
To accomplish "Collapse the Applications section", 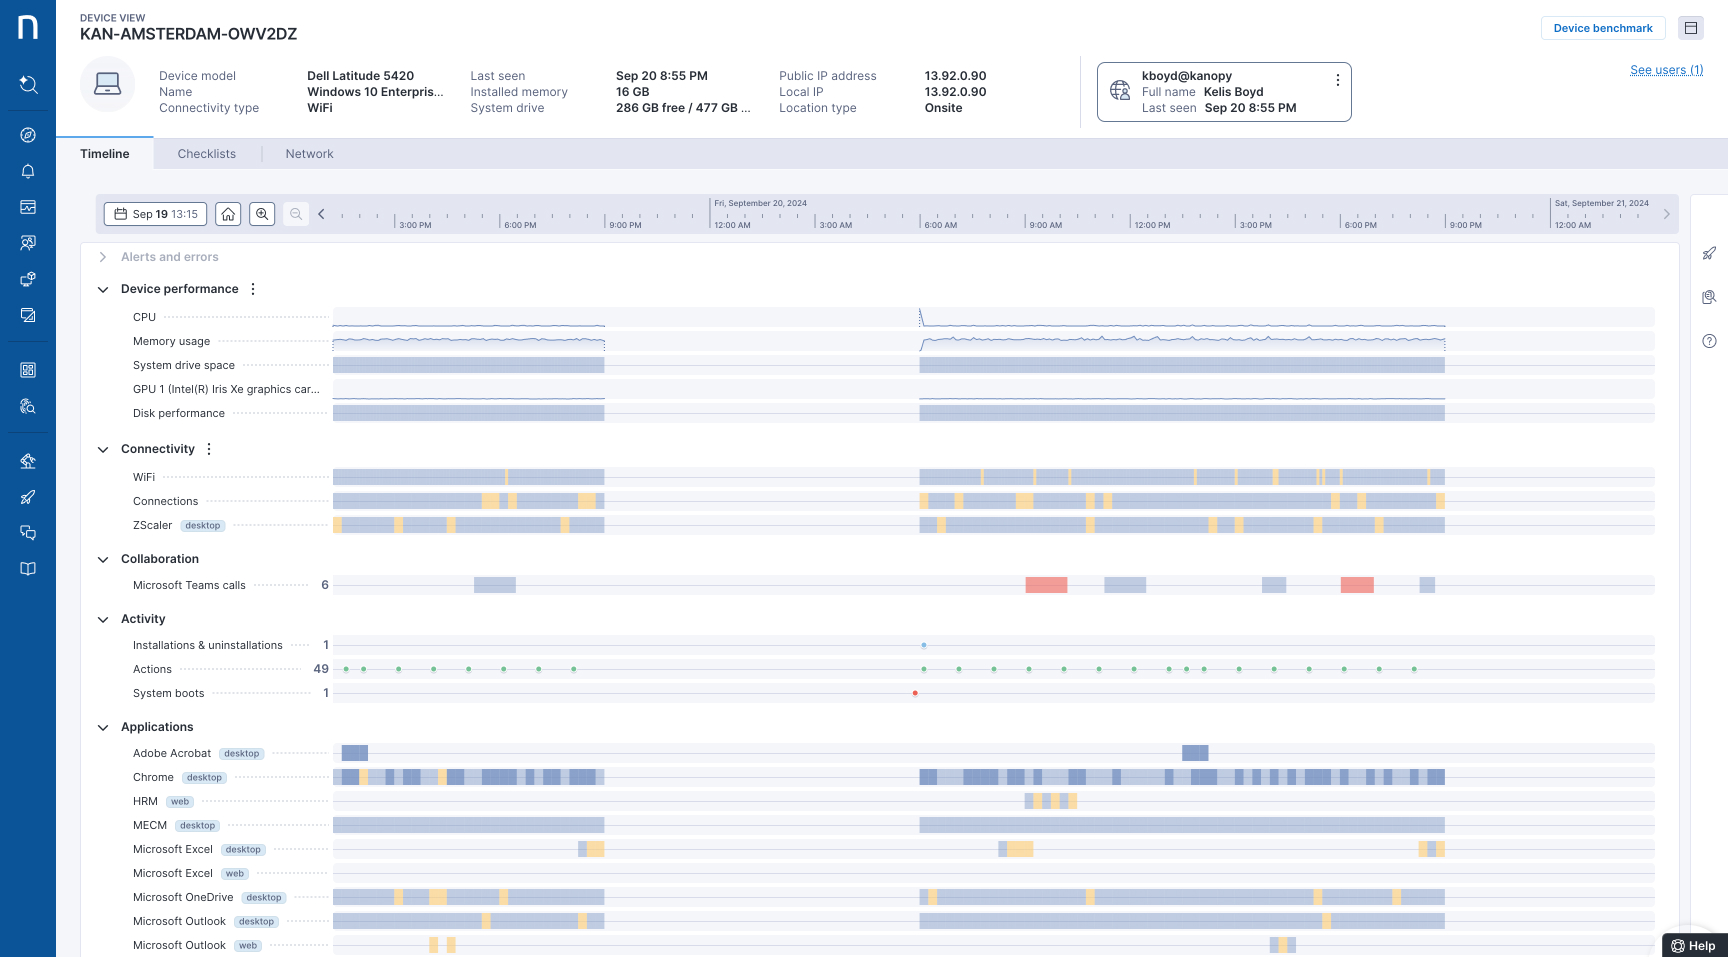I will (103, 727).
